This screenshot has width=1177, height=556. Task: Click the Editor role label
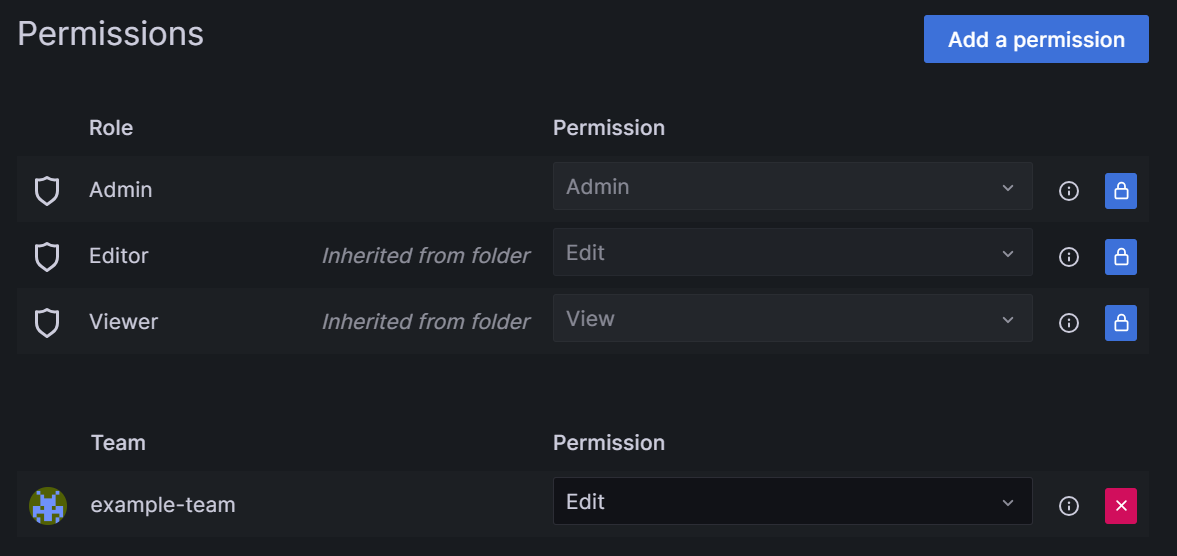coord(119,256)
